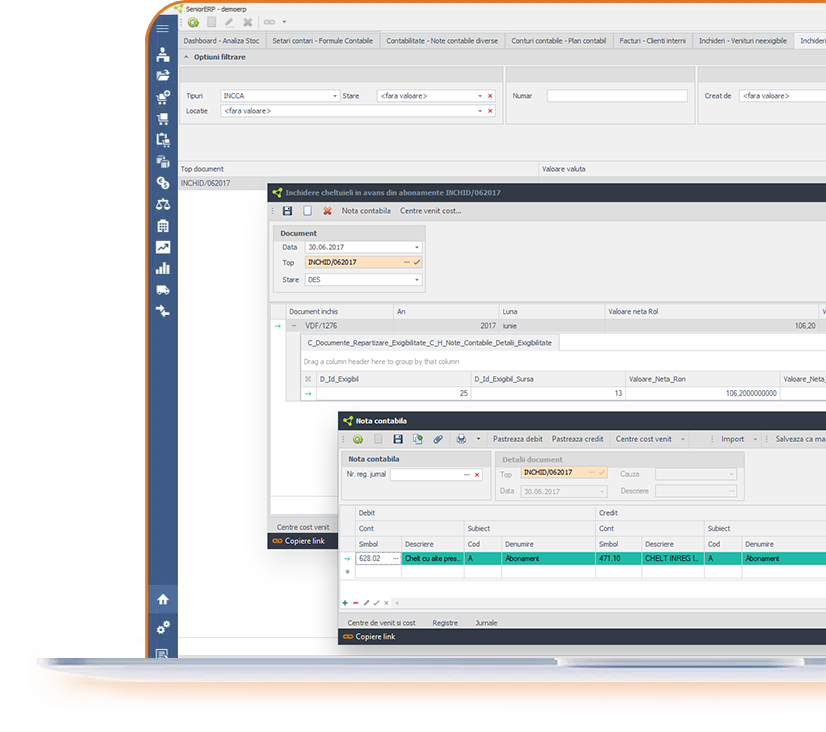The height and width of the screenshot is (732, 826).
Task: Click the truck delivery icon in sidebar
Action: click(162, 290)
